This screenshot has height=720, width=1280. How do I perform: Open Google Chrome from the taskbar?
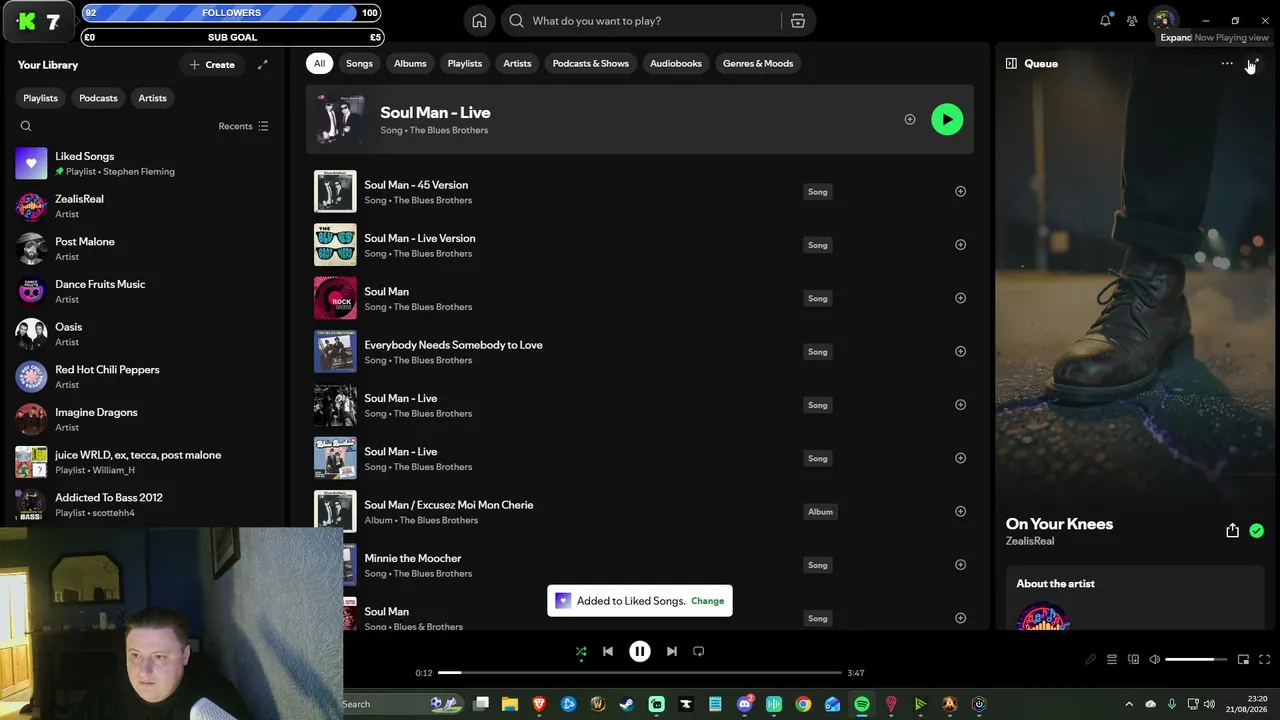[803, 704]
